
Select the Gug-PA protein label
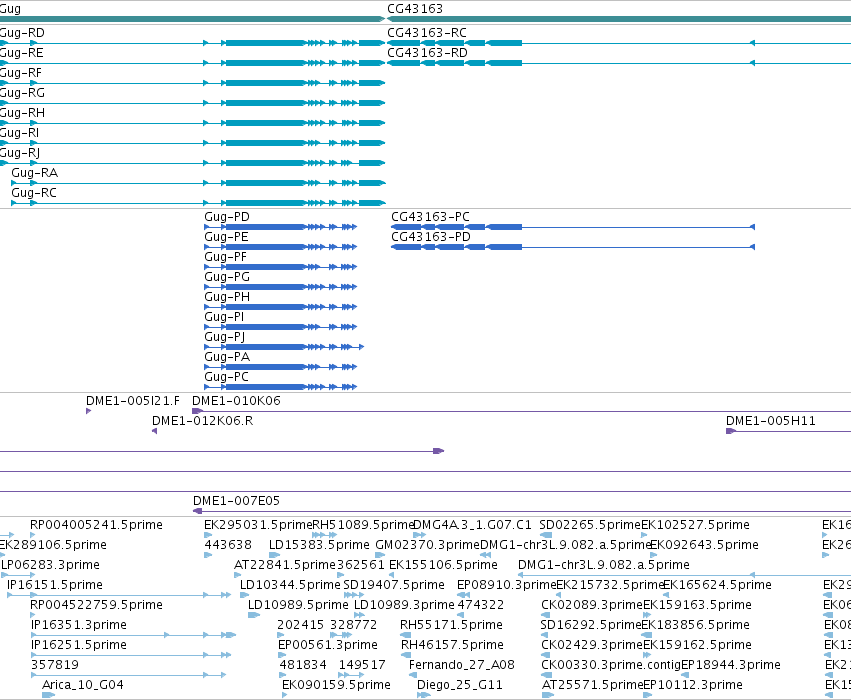227,357
